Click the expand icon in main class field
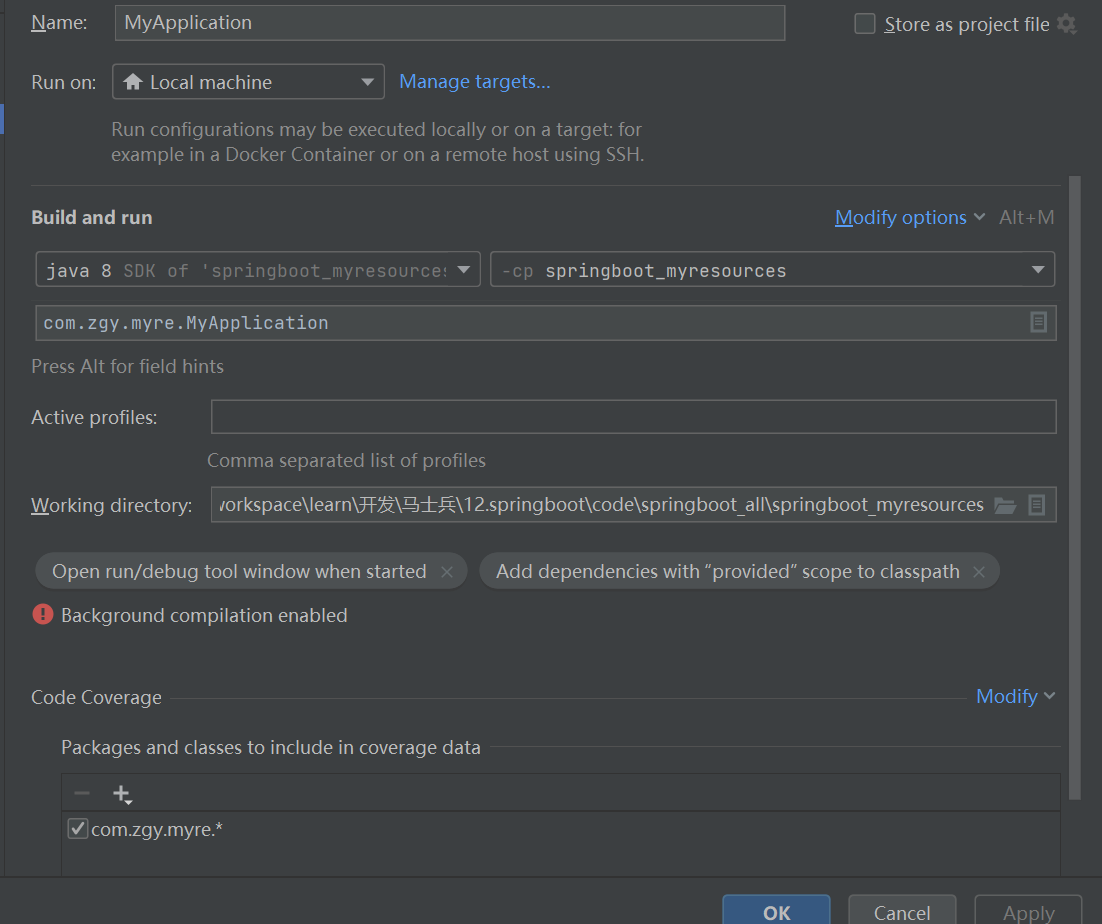Viewport: 1102px width, 924px height. [x=1038, y=322]
